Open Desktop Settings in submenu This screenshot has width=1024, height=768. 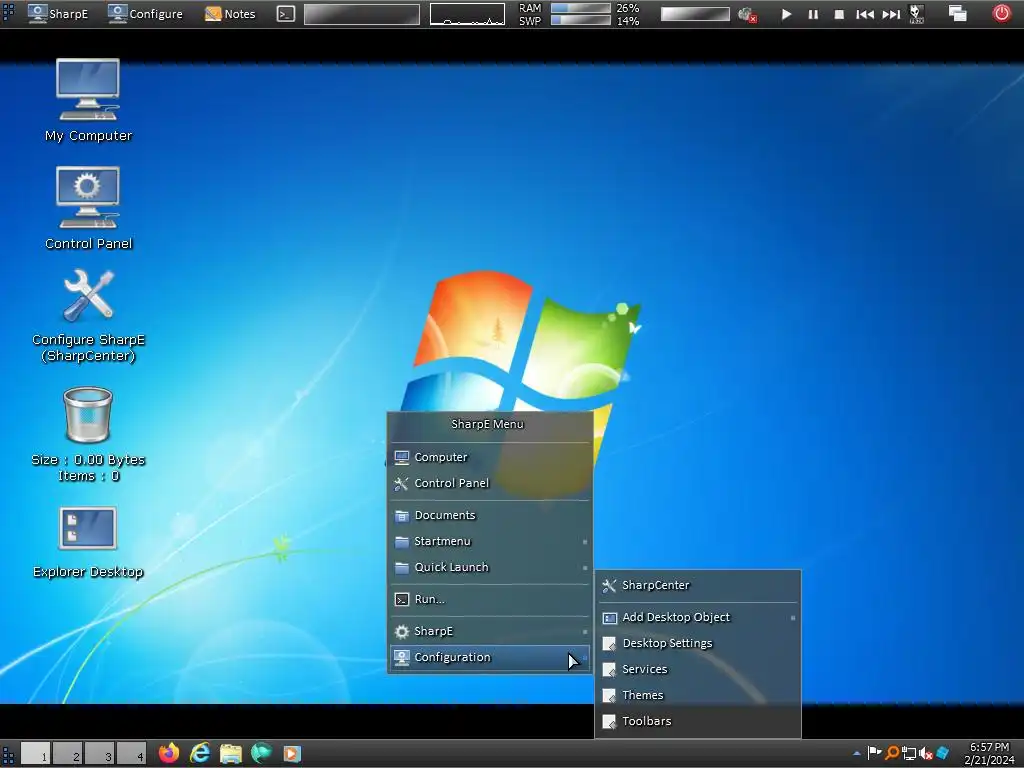pos(698,643)
